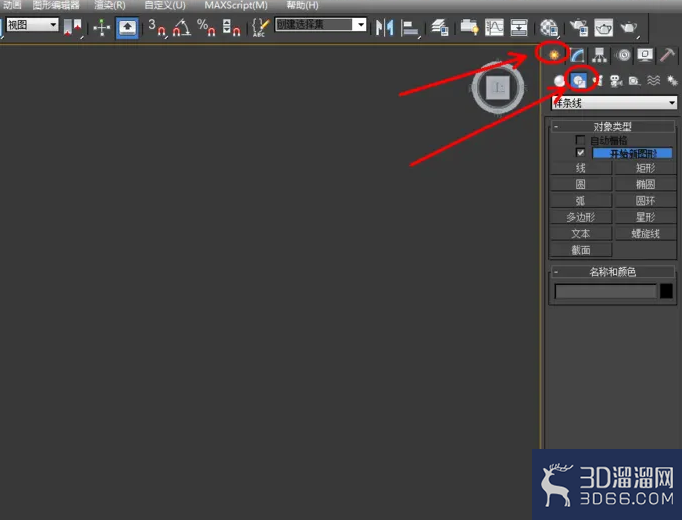Click the ViewCube top face
Image resolution: width=682 pixels, height=520 pixels.
tap(498, 88)
